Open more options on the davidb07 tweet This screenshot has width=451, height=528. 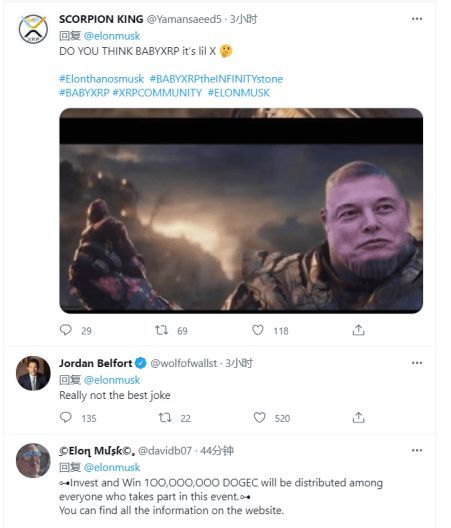(x=417, y=450)
